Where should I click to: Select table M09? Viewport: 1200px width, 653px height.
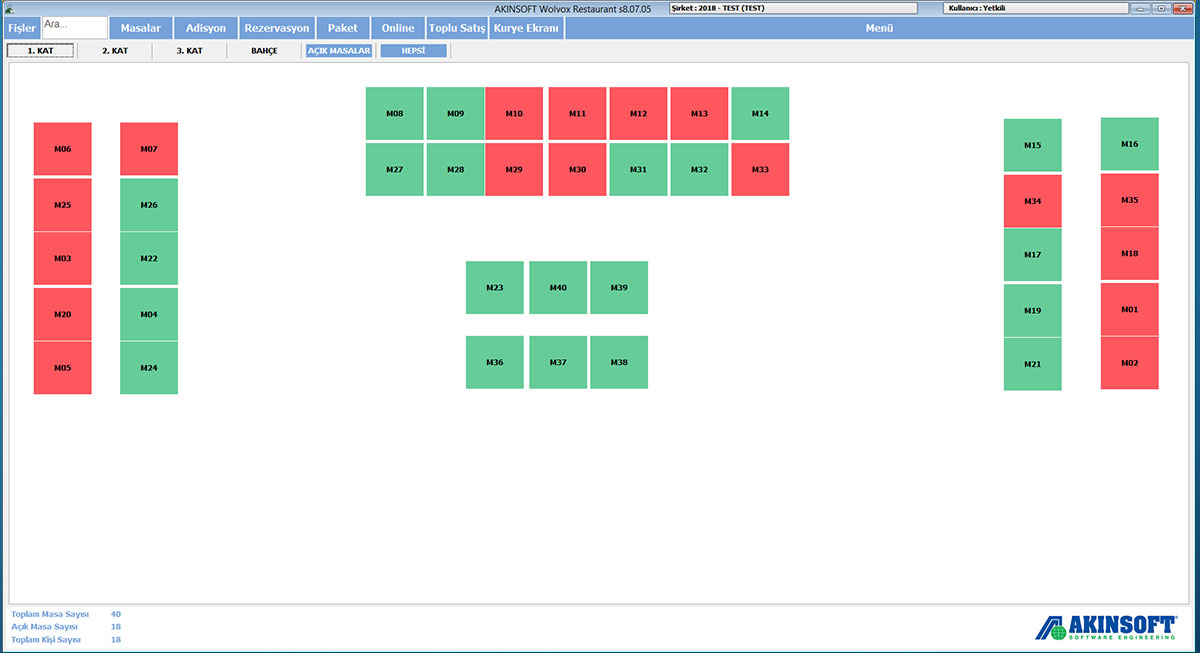pos(456,114)
